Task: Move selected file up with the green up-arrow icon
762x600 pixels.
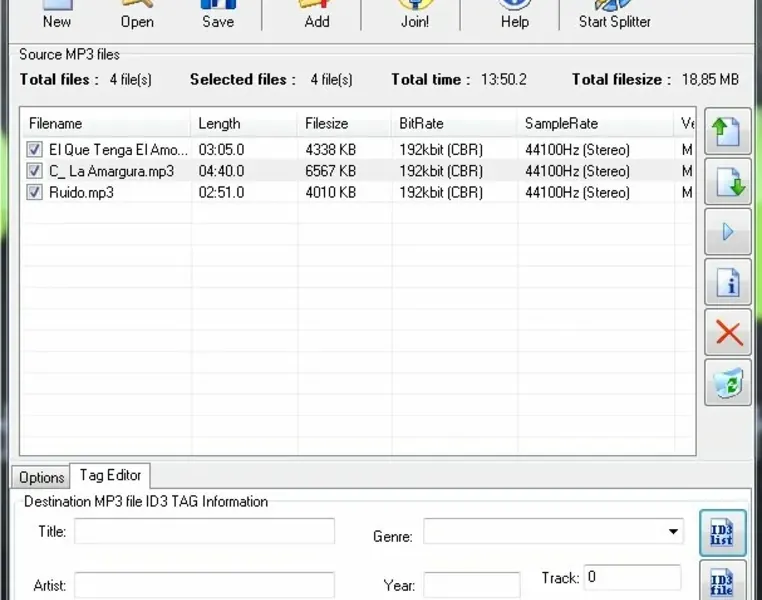Action: [x=727, y=131]
